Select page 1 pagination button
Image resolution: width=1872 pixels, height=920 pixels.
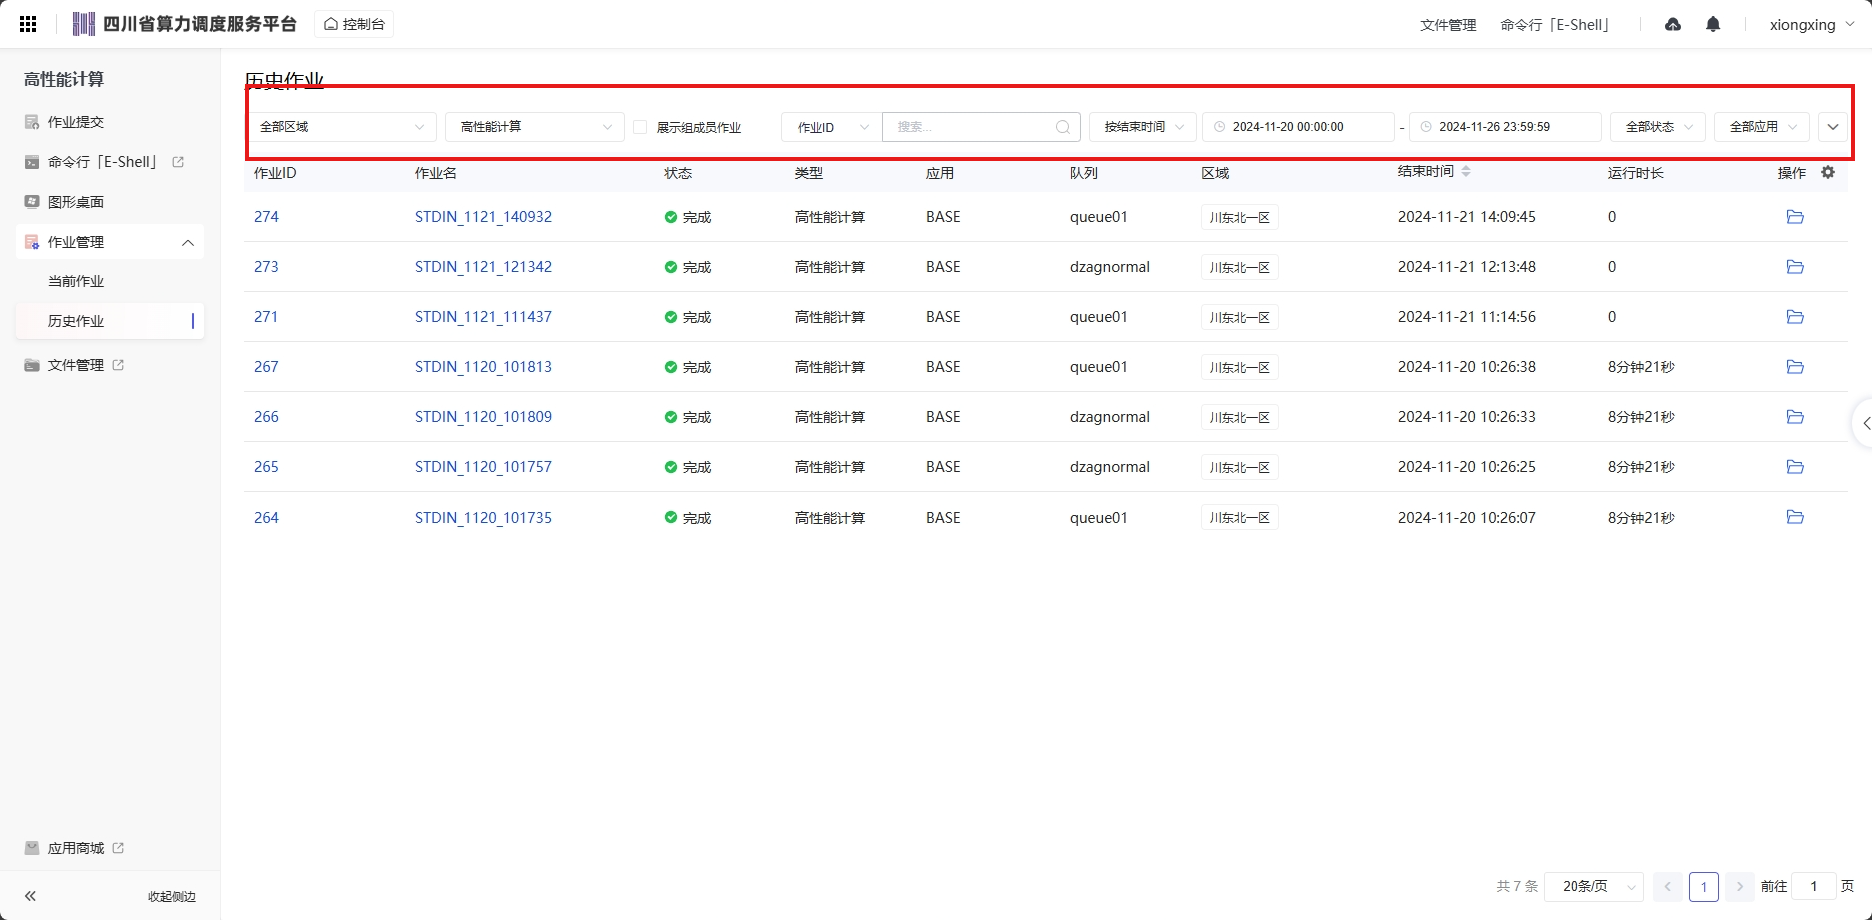[1704, 887]
